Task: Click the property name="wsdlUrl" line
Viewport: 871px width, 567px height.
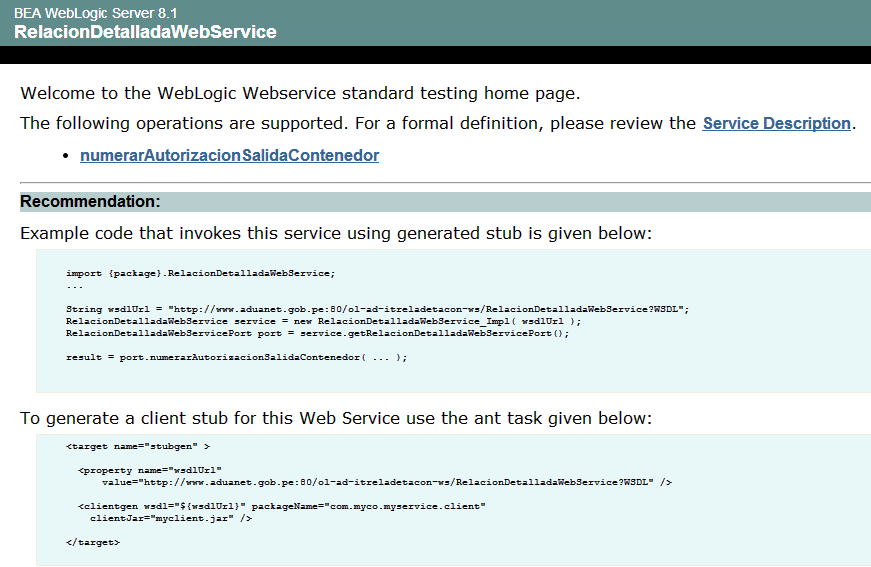Action: tap(150, 470)
